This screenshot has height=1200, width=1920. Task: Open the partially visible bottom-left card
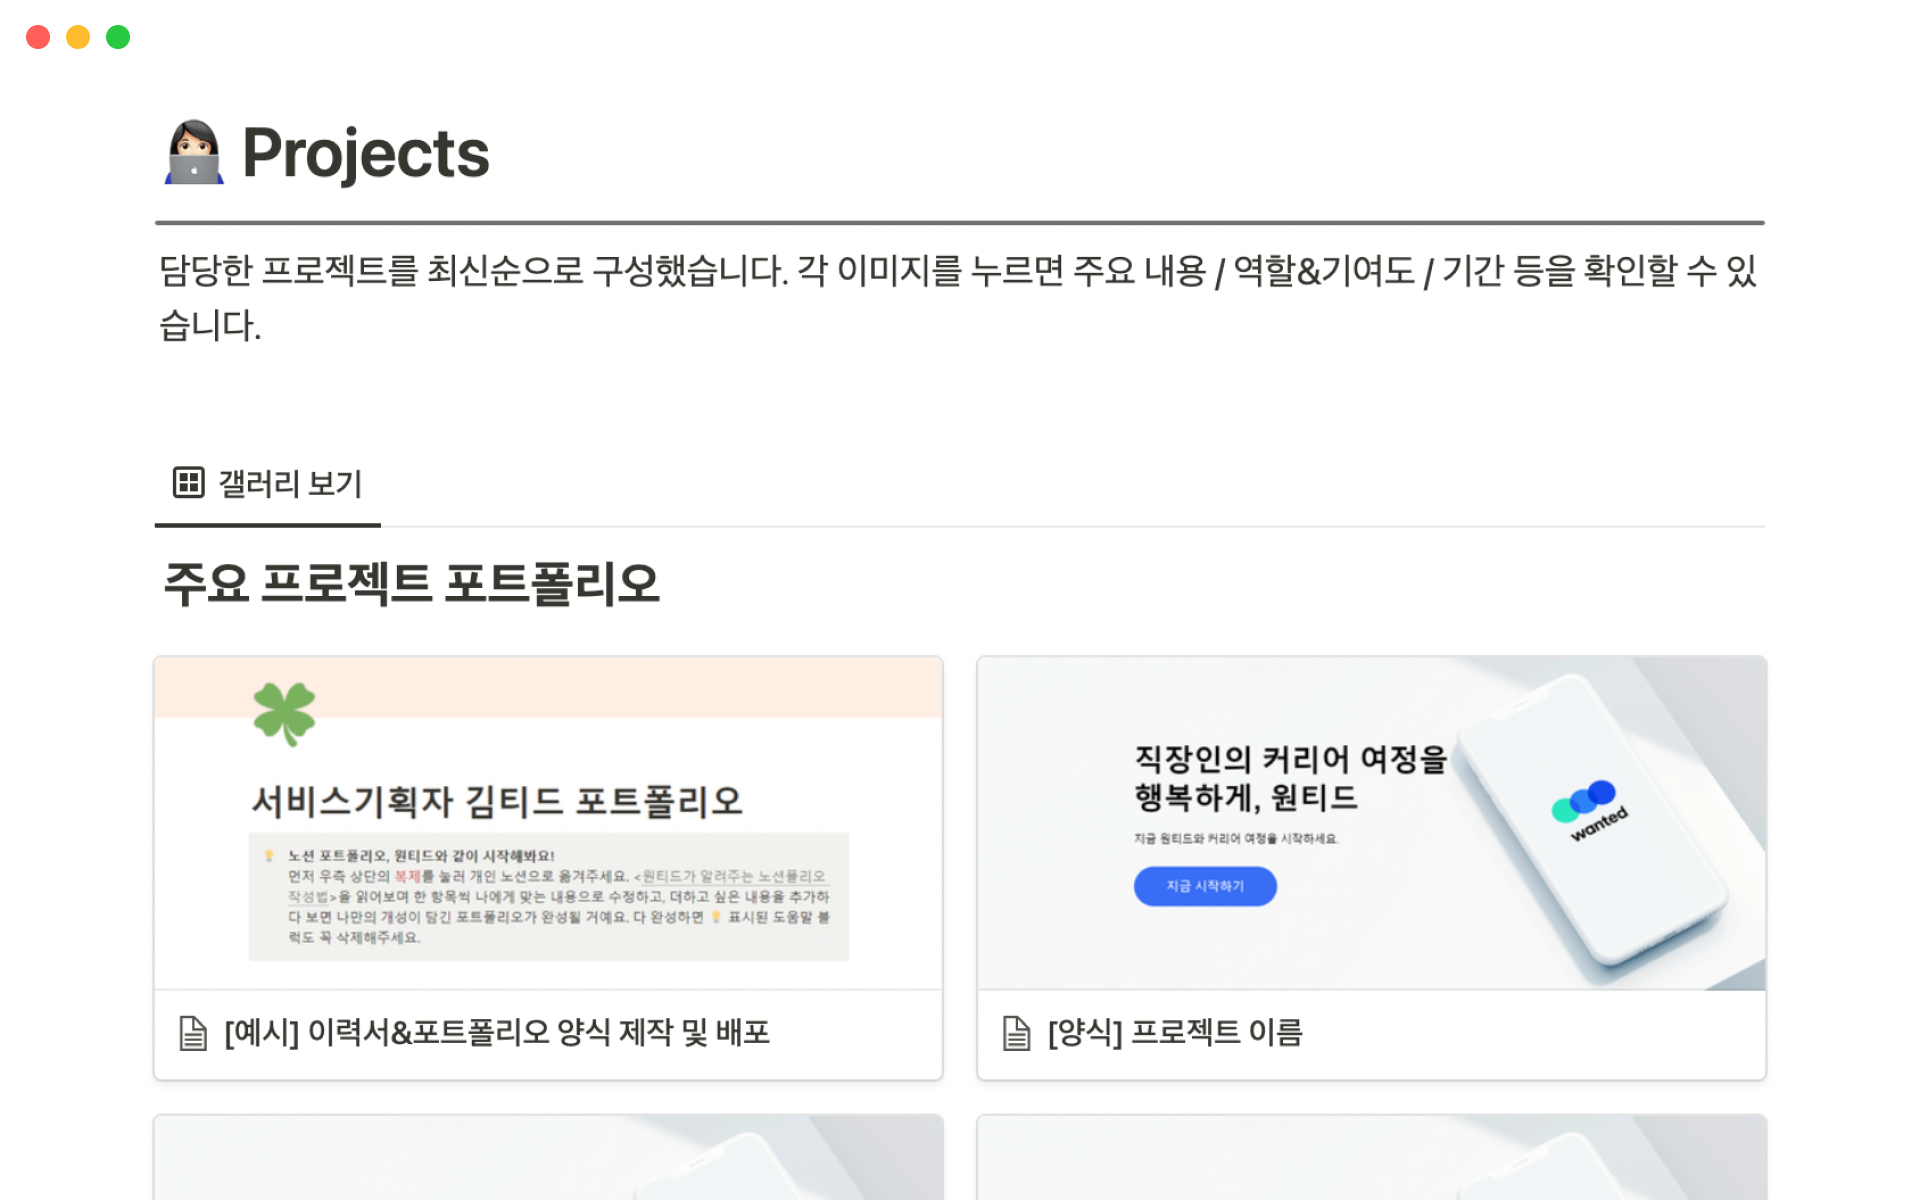click(x=548, y=1158)
